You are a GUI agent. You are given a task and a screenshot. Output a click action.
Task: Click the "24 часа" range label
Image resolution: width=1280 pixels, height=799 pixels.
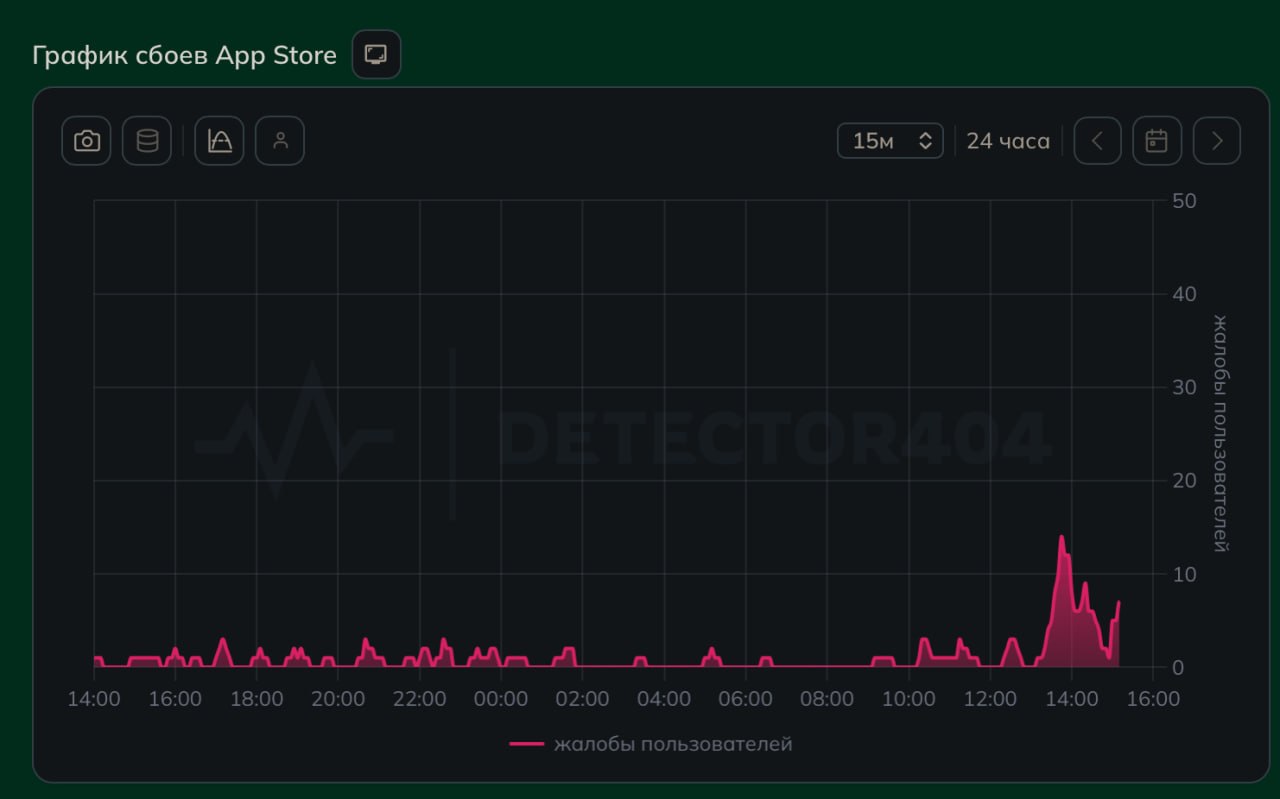(1008, 141)
